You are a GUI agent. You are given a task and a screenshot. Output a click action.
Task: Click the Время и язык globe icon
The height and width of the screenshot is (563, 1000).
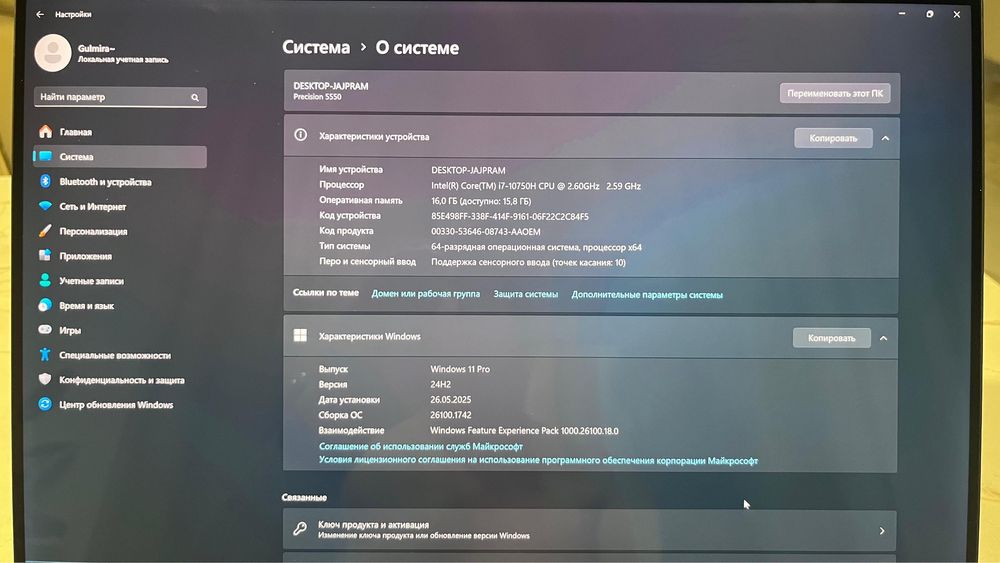coord(45,305)
